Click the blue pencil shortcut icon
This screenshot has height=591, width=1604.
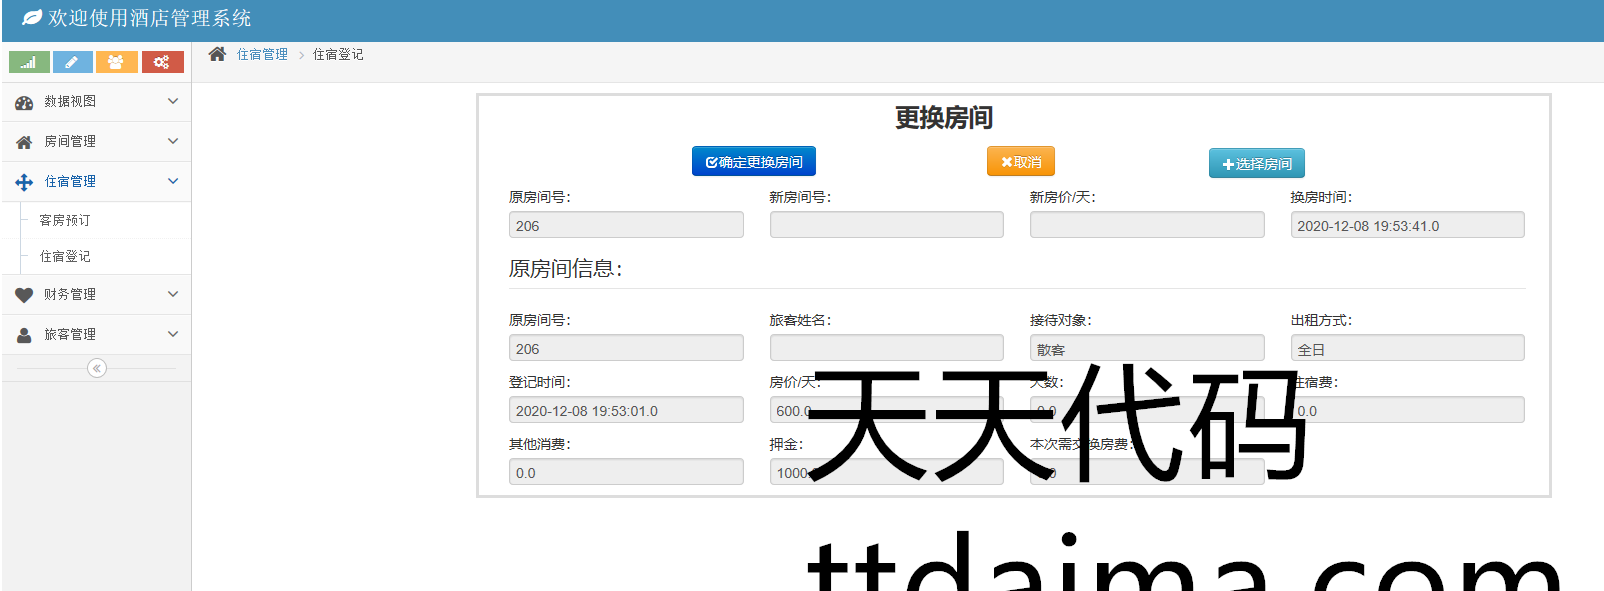72,62
